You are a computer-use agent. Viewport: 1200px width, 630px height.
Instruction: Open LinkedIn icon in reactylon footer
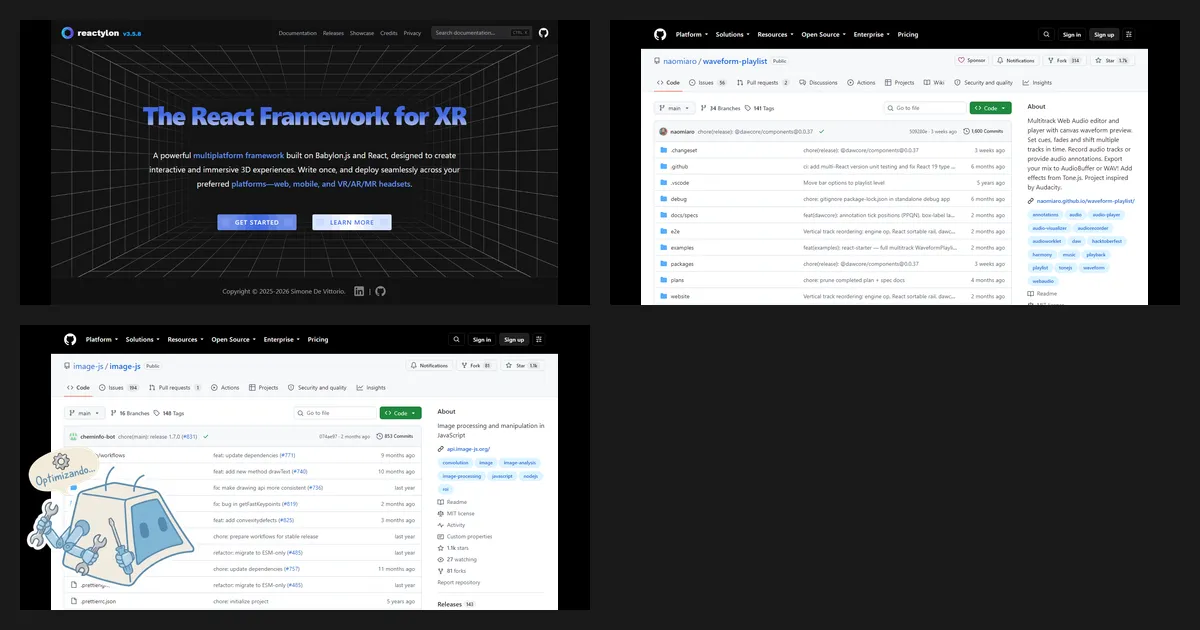(360, 291)
